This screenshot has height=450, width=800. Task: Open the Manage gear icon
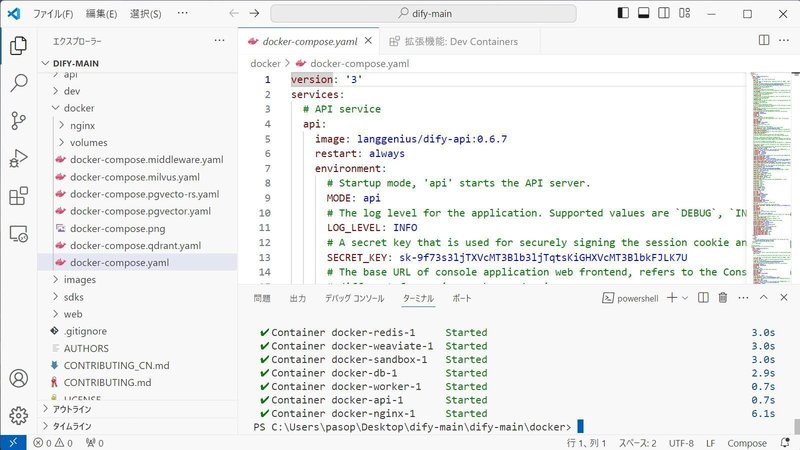(18, 415)
